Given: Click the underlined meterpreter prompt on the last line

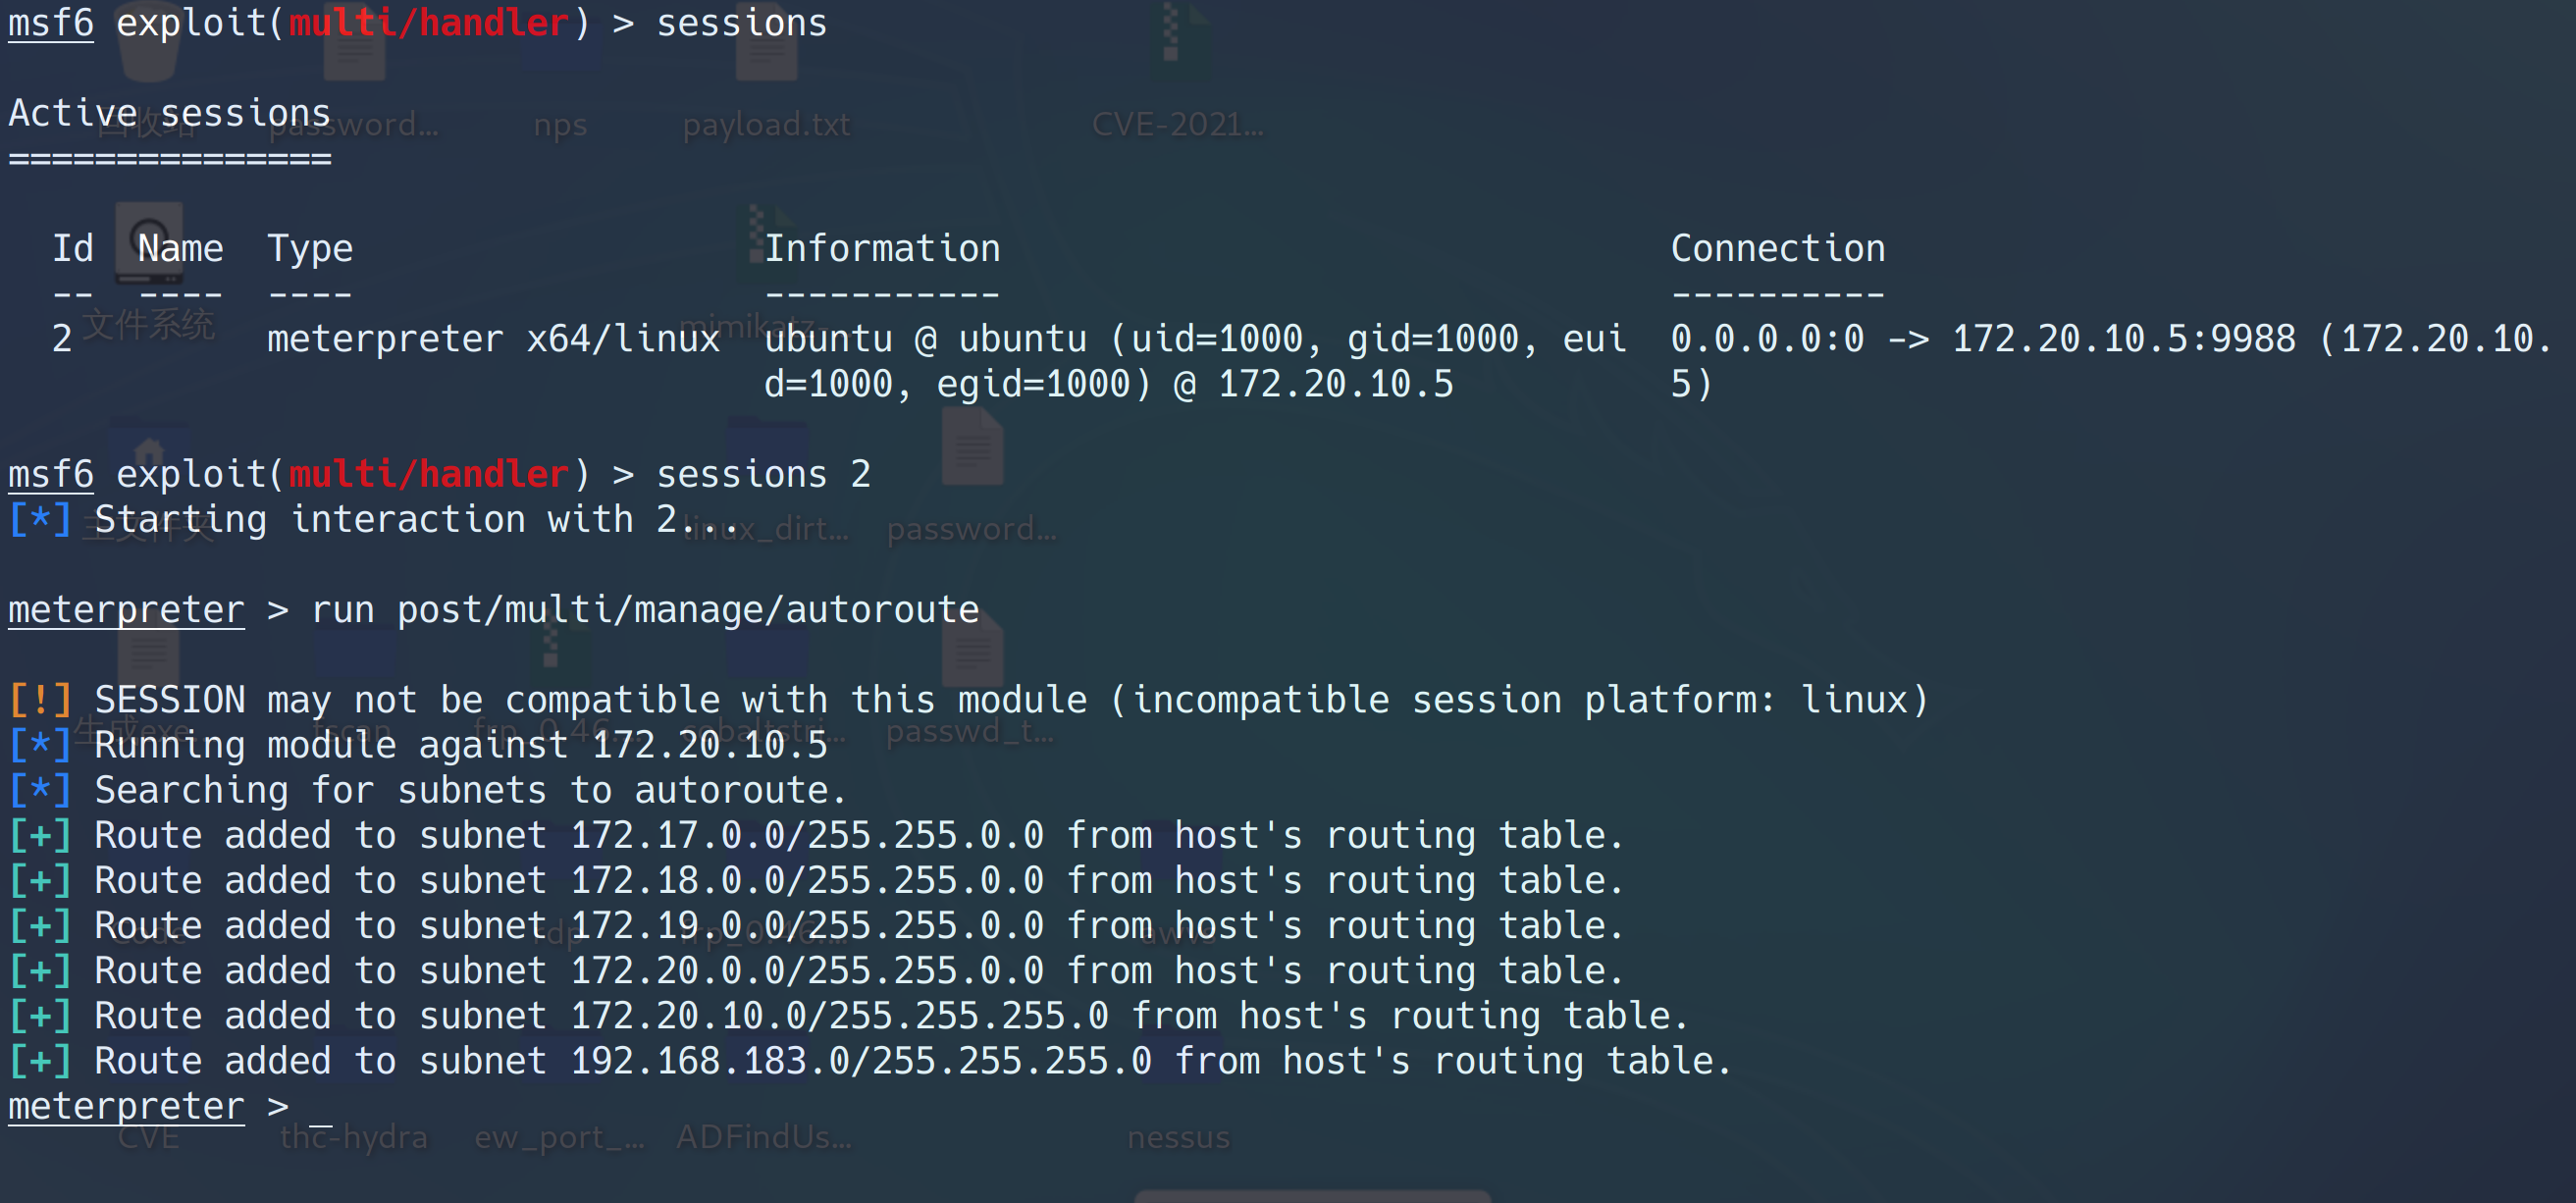Looking at the screenshot, I should pos(126,1105).
